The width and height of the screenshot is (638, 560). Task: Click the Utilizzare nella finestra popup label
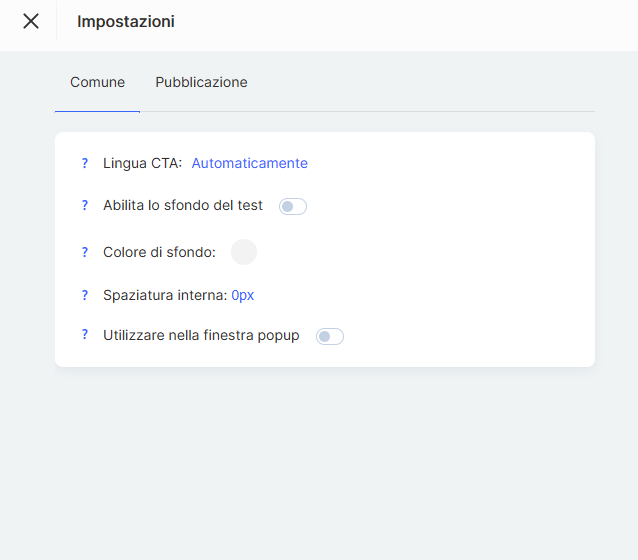tap(201, 335)
